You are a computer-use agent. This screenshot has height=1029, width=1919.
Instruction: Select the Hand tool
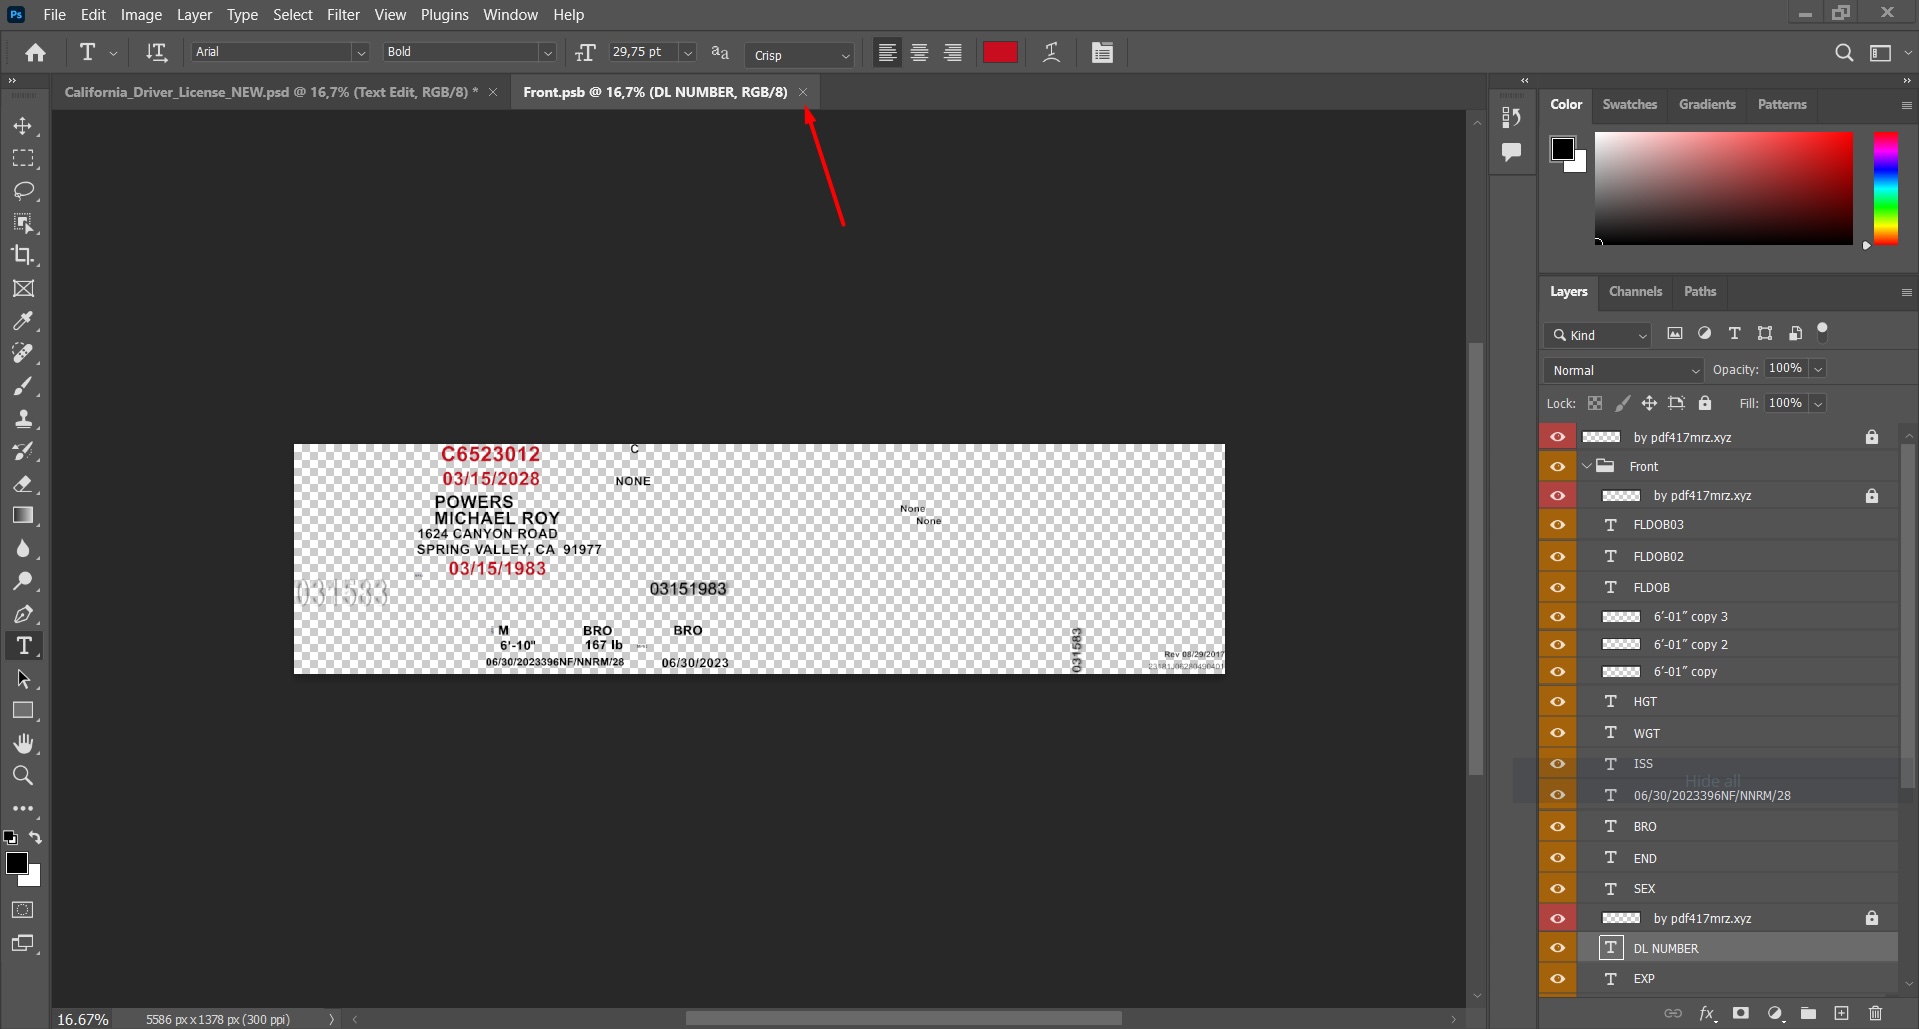24,743
